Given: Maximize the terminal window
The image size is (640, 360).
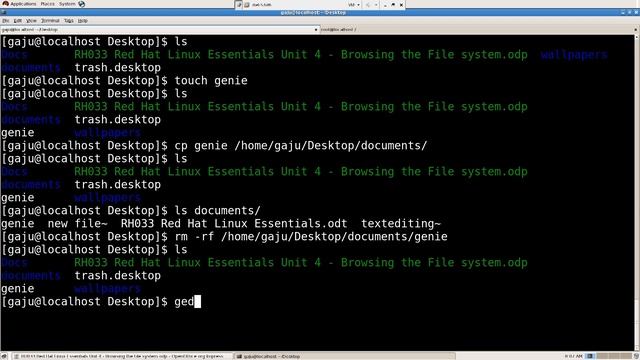Looking at the screenshot, I should pos(629,13).
